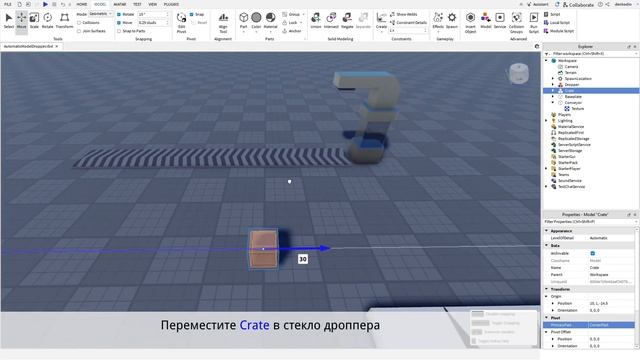640x360 pixels.
Task: Switch to the PLUGINS ribbon tab
Action: 171,4
